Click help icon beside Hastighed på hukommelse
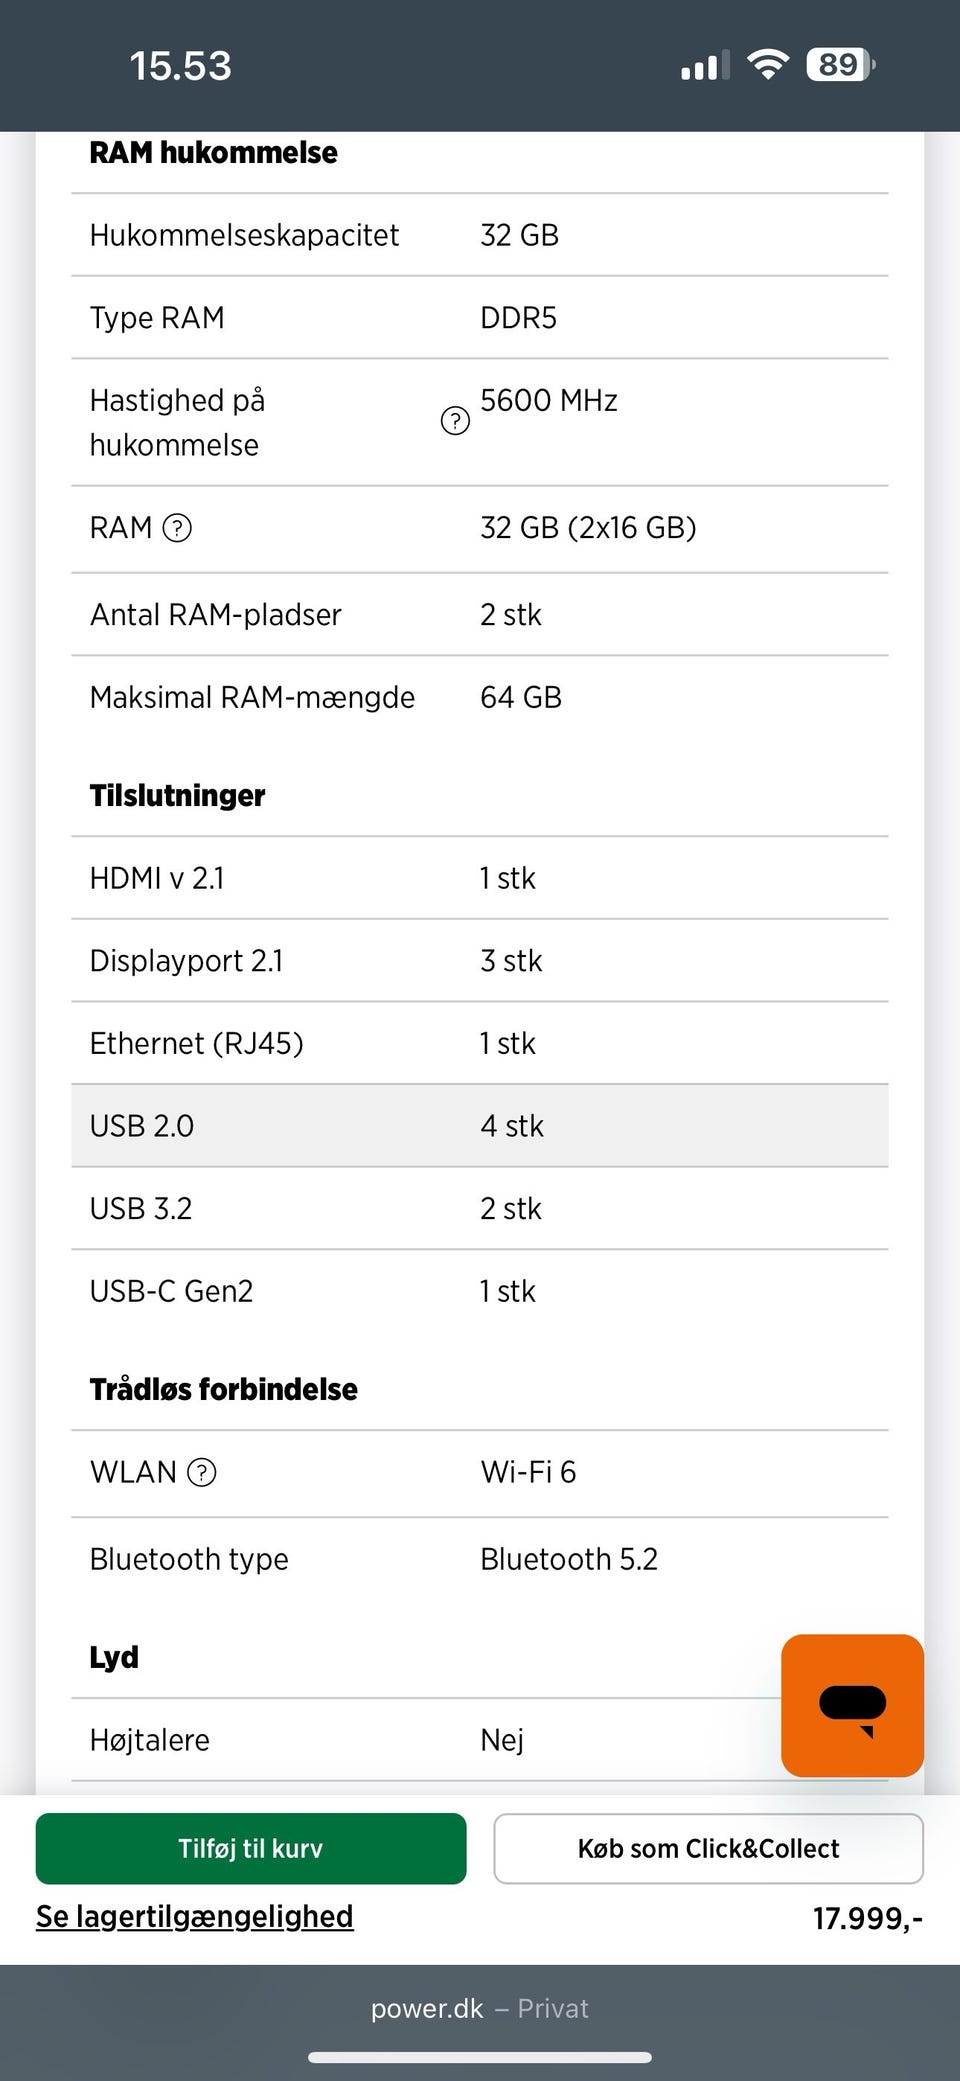 (x=455, y=421)
